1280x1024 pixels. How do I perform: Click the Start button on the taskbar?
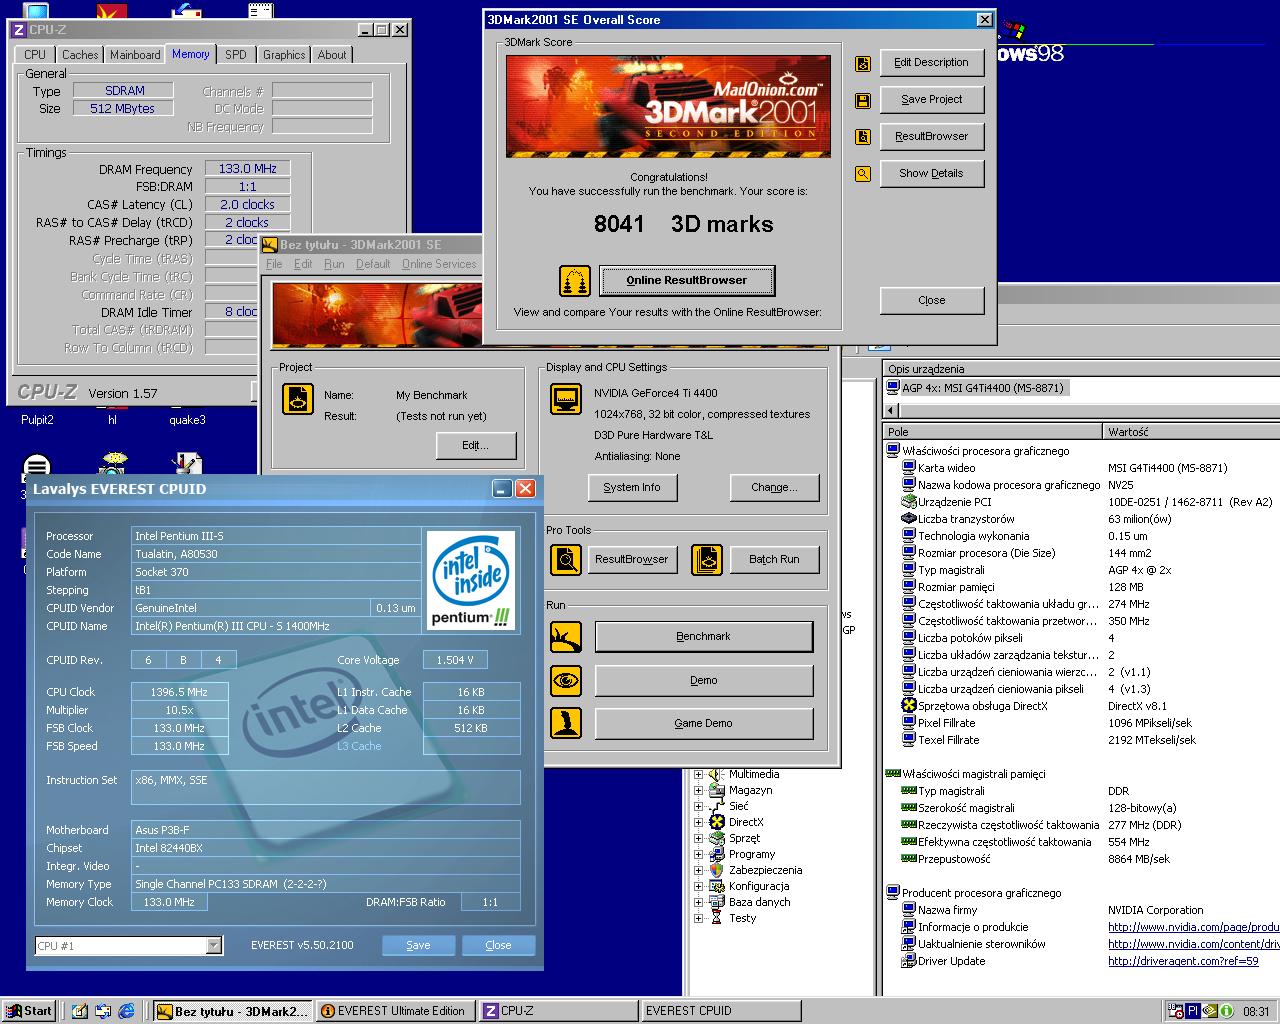click(x=28, y=1011)
